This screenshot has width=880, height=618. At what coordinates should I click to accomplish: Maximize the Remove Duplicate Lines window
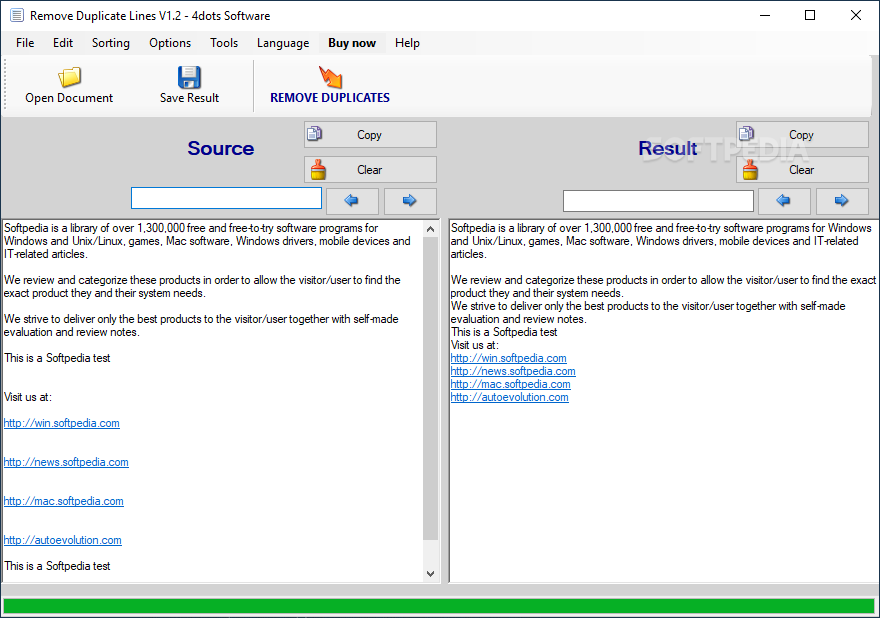pos(810,16)
